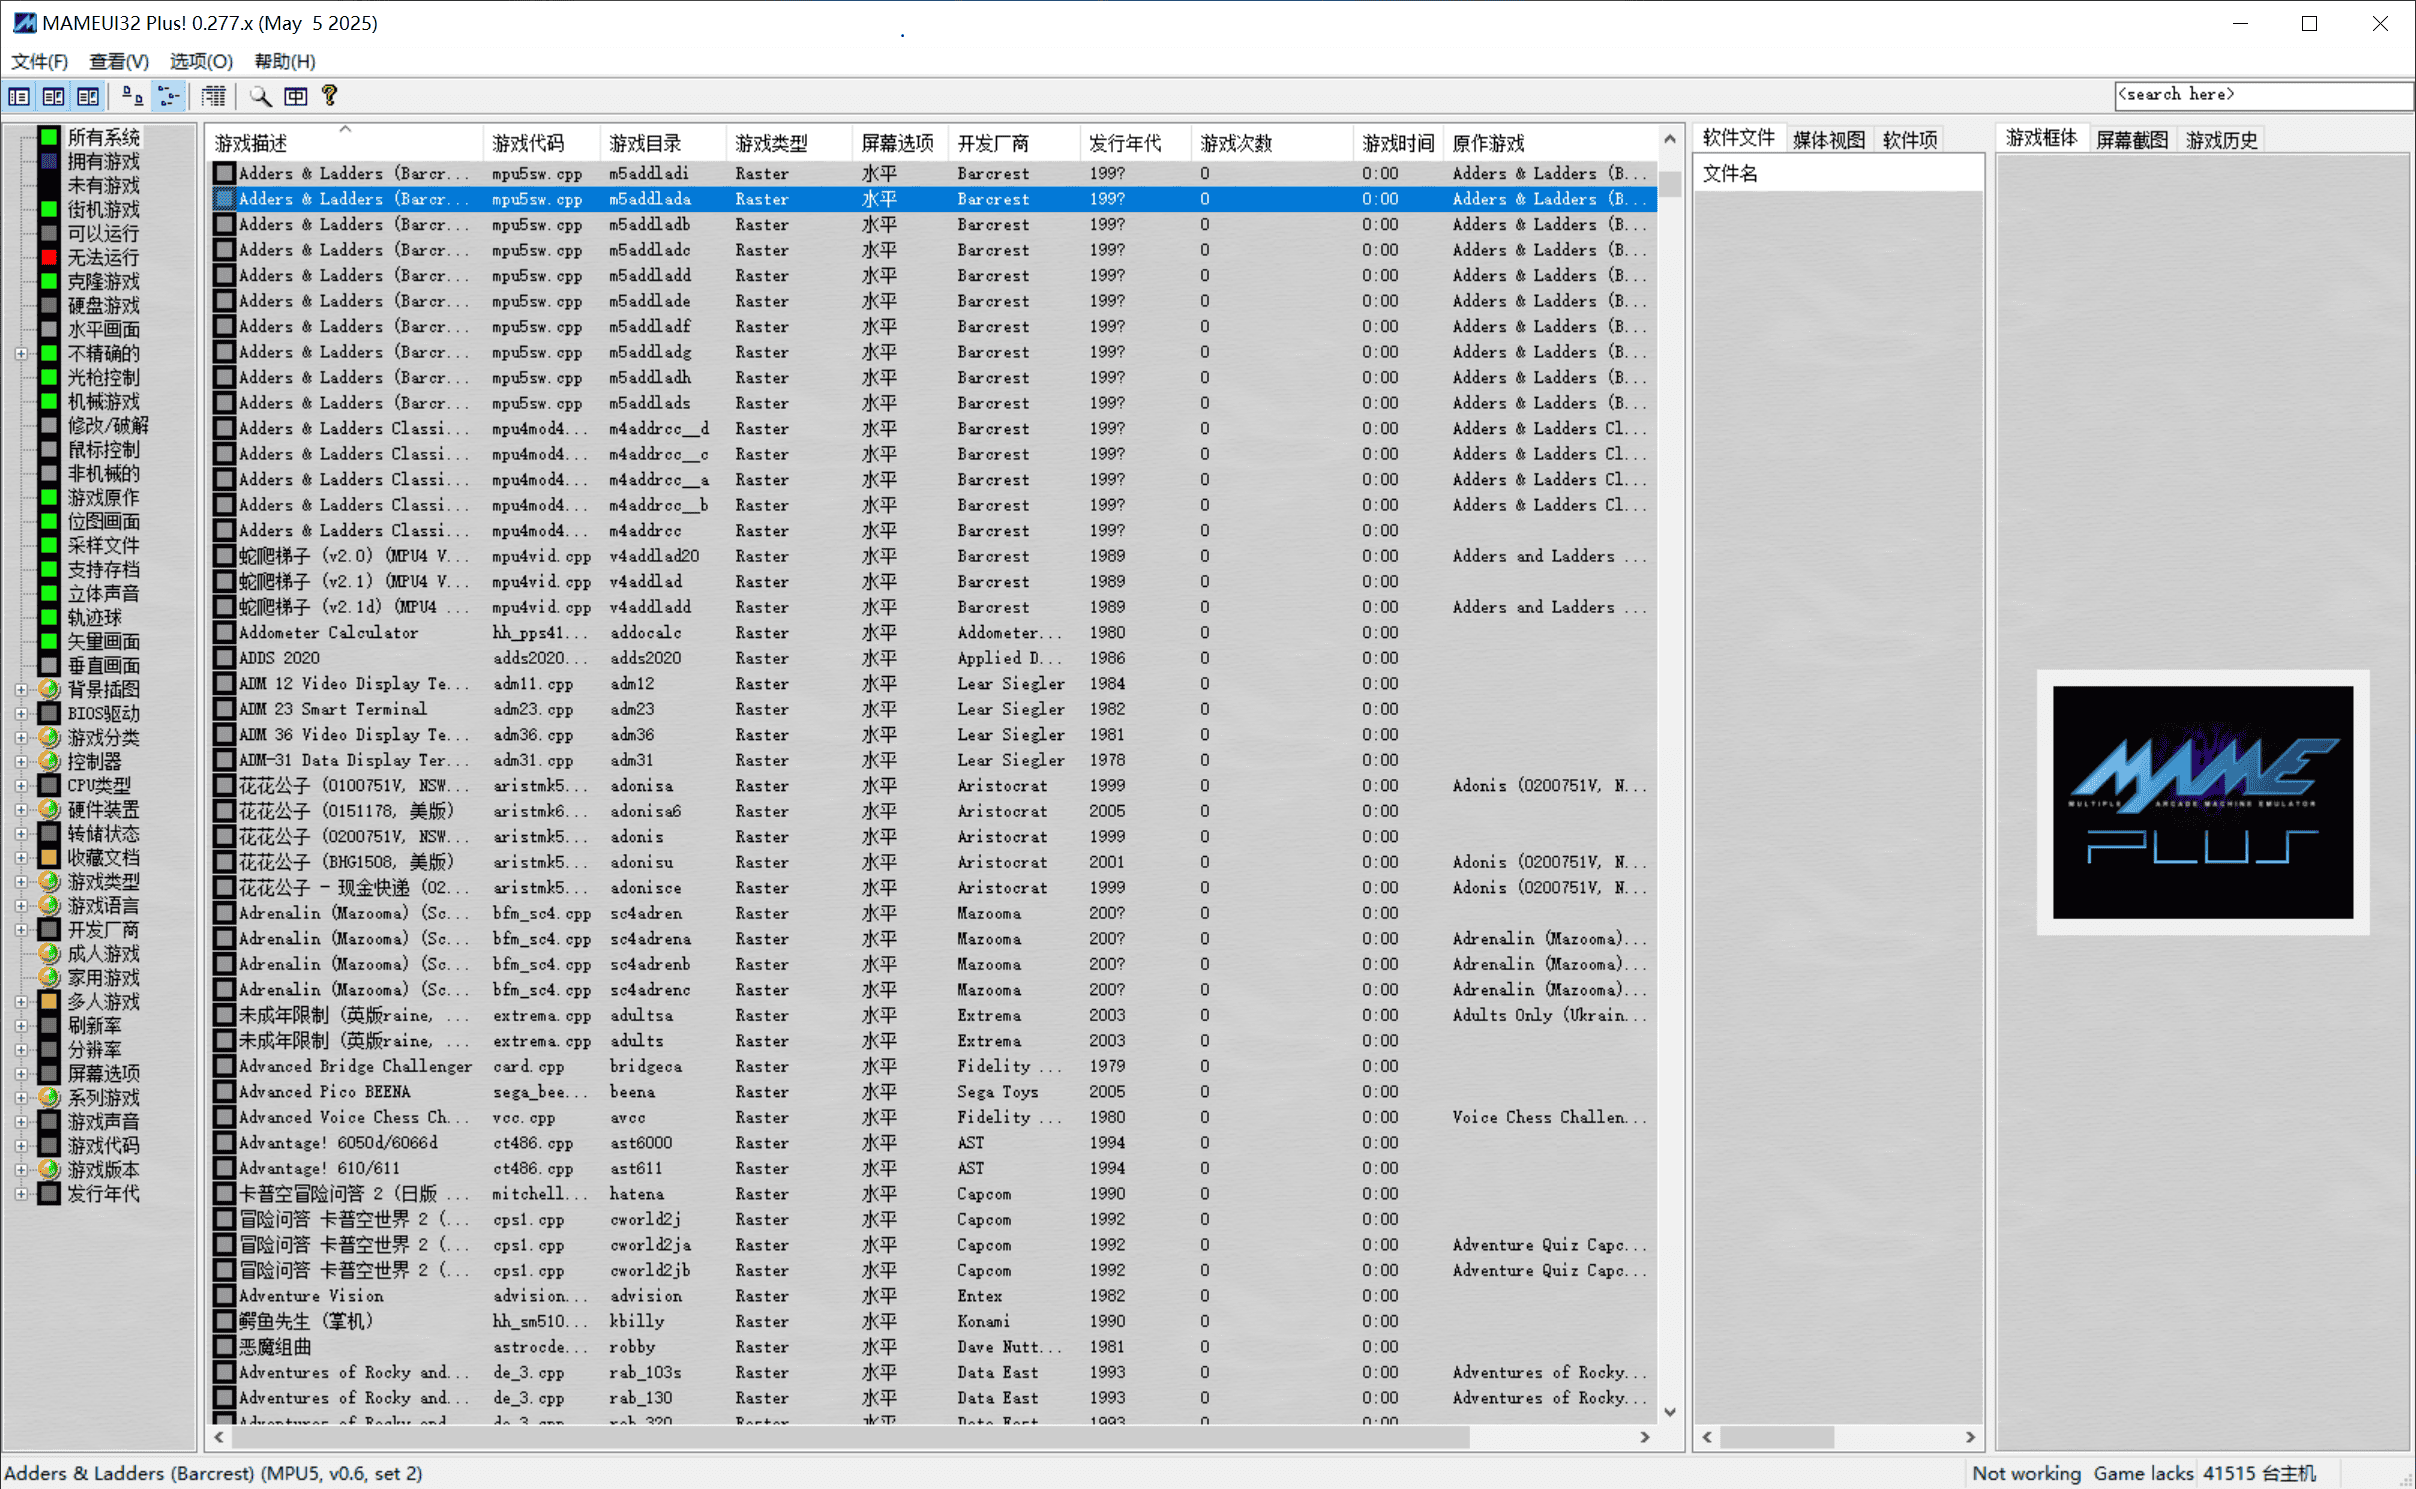2416x1489 pixels.
Task: Open help via question mark icon
Action: [x=329, y=96]
